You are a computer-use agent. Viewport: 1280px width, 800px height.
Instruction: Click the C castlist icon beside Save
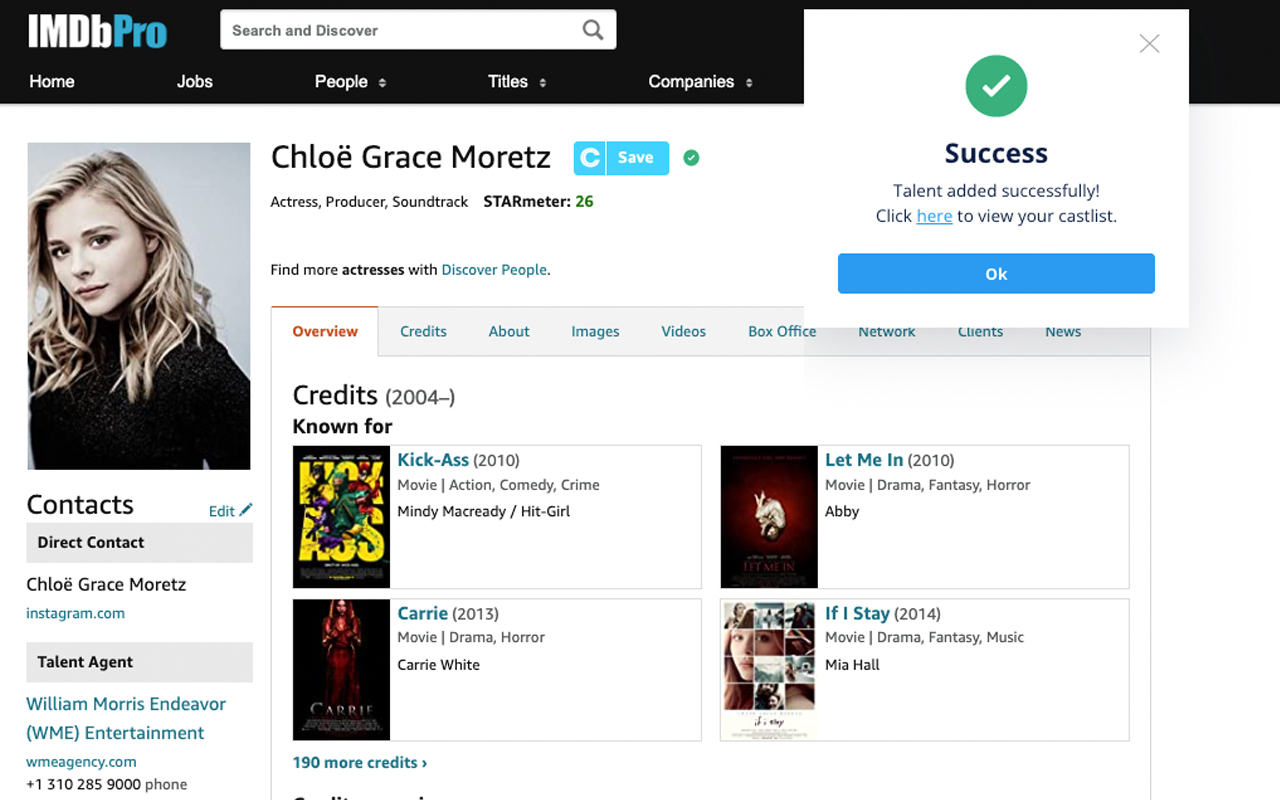590,158
